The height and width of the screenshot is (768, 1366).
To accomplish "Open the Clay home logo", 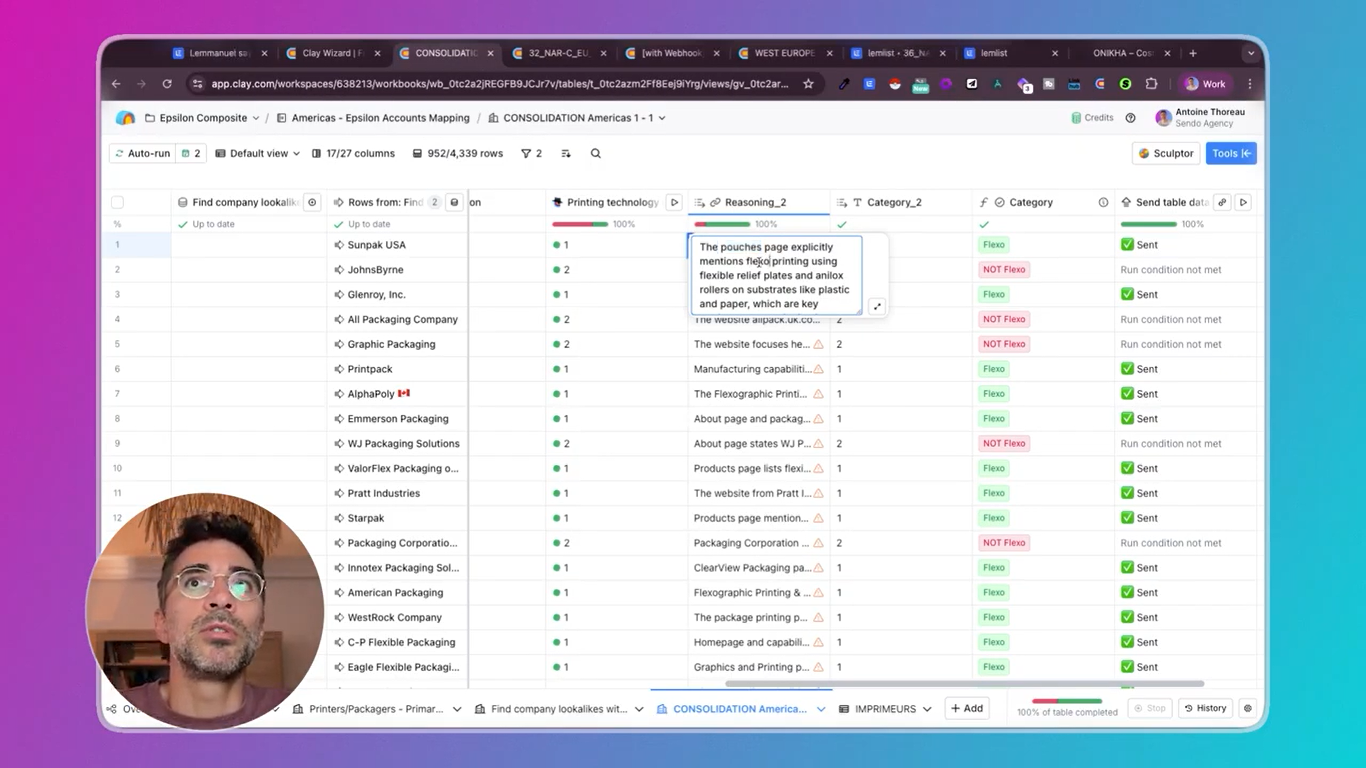I will (125, 118).
